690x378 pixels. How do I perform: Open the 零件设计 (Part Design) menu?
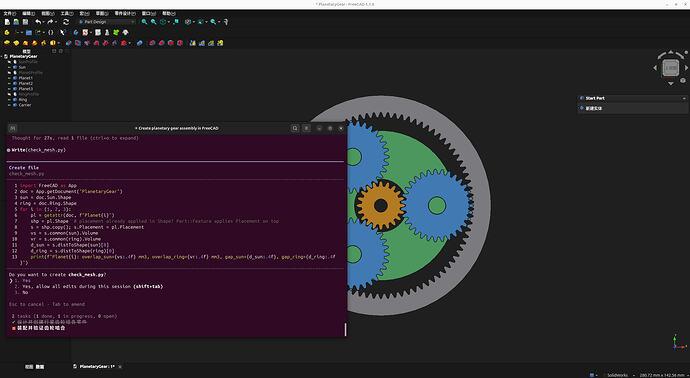click(125, 14)
